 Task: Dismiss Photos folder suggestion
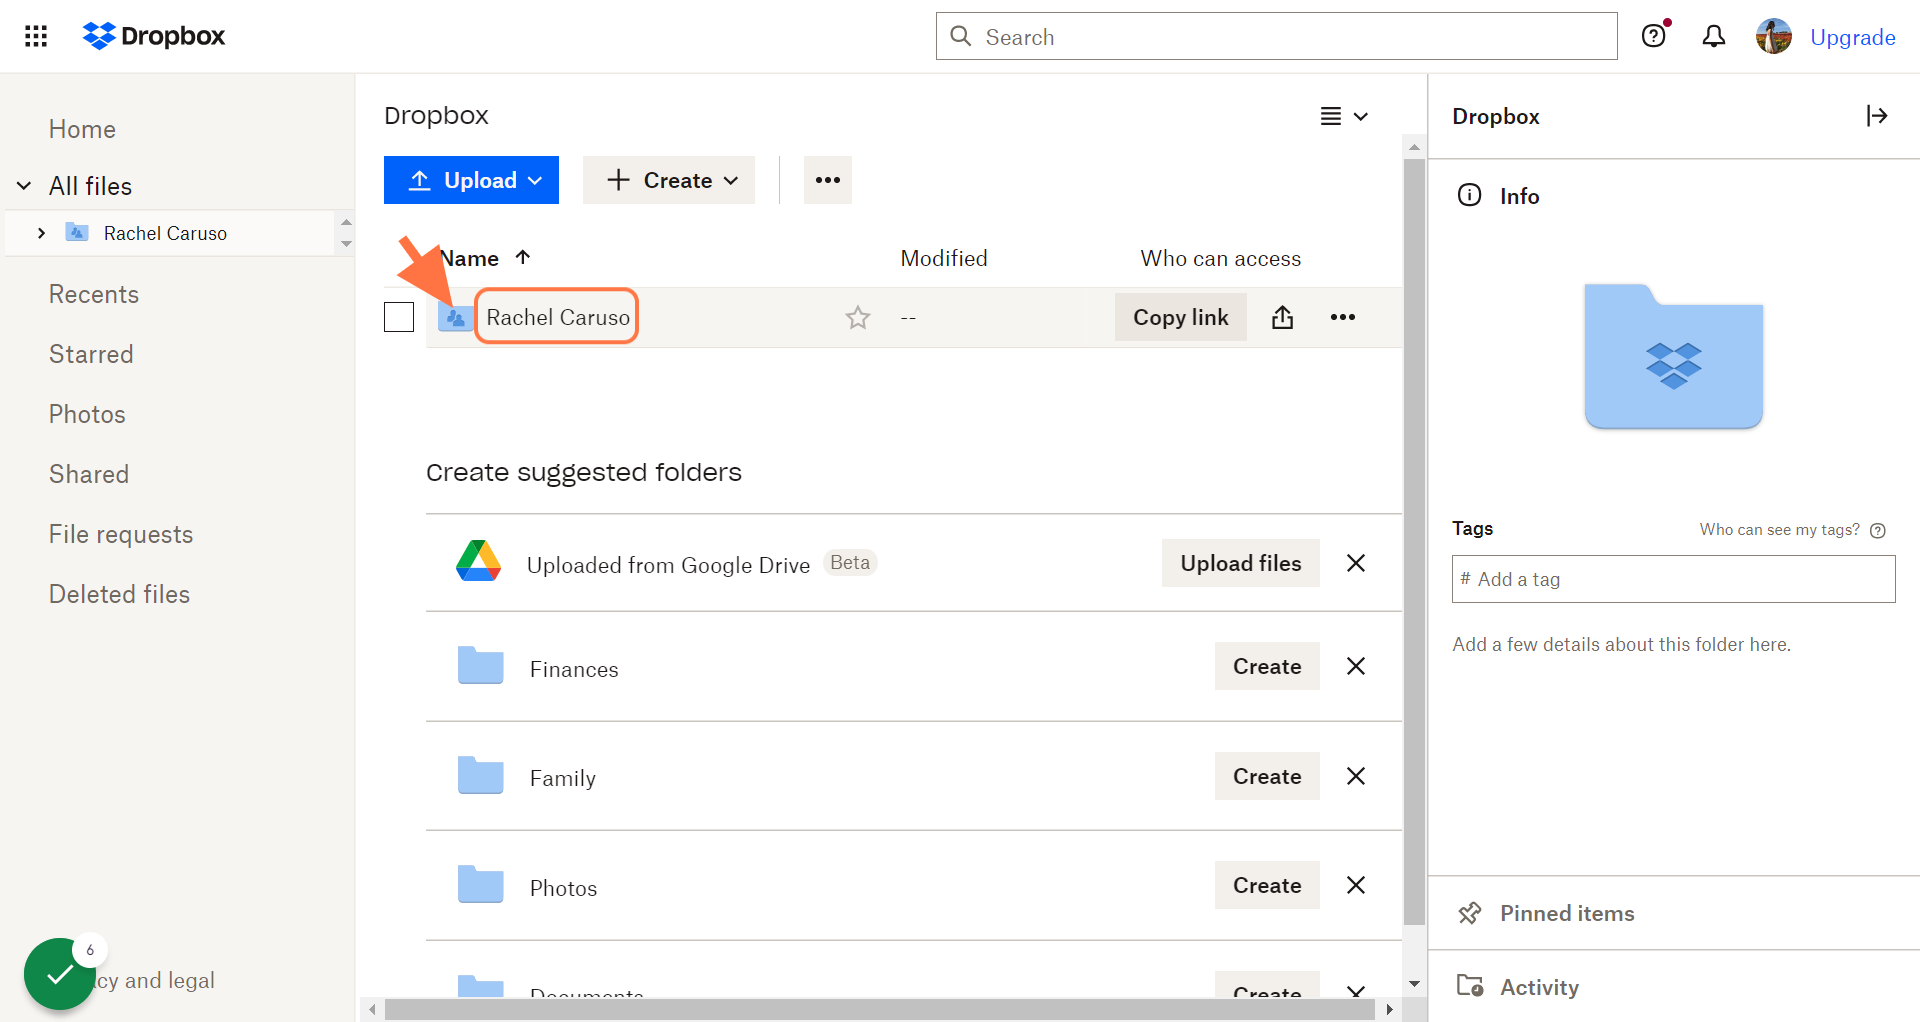coord(1356,885)
